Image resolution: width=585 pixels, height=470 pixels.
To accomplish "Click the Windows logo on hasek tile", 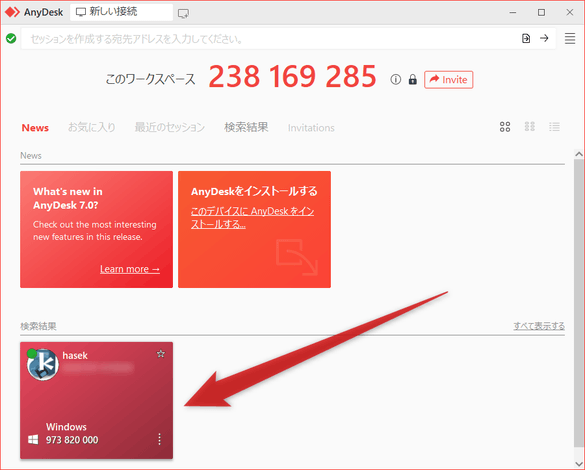I will 33,439.
